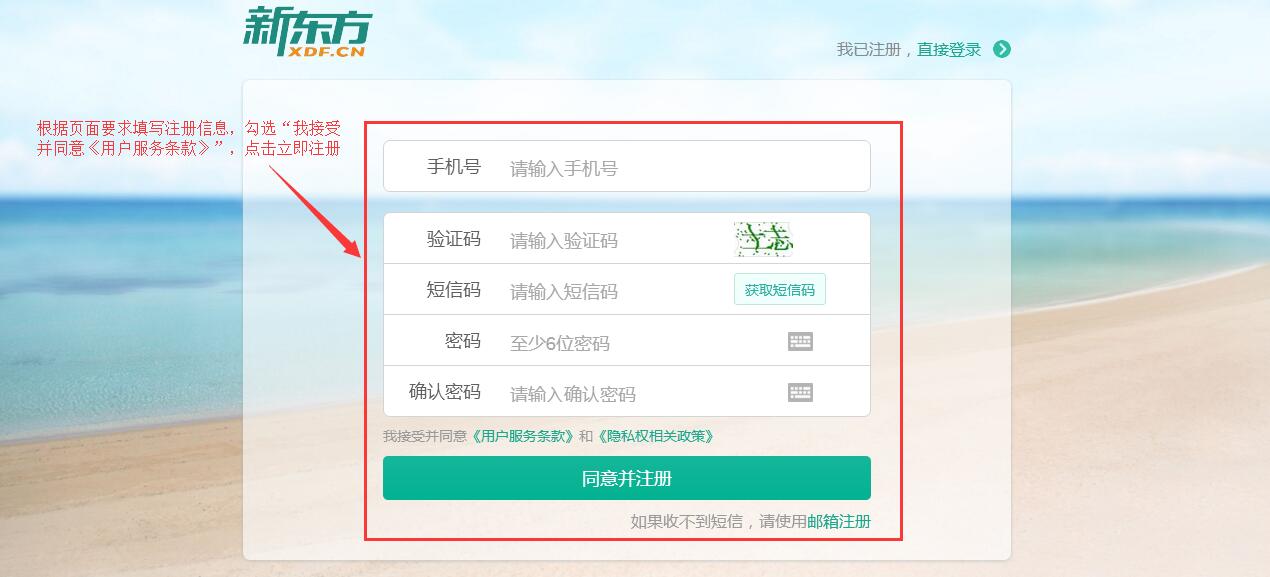Submit with the 同意并注册 button
This screenshot has width=1270, height=577.
(x=627, y=478)
